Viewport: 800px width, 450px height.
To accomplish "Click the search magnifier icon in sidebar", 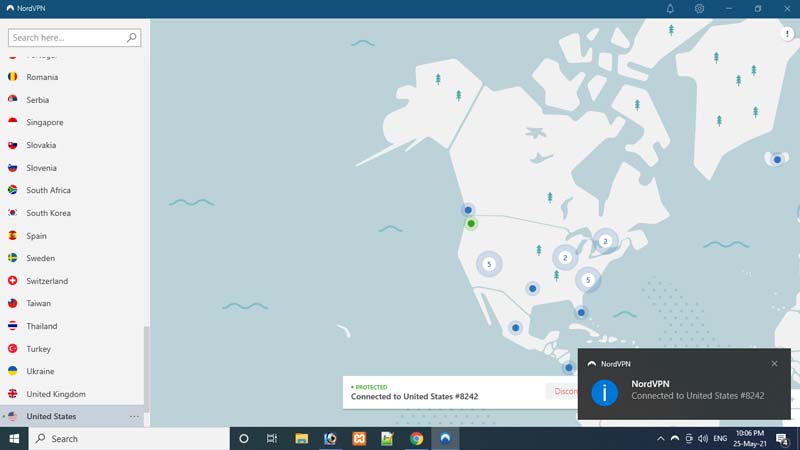I will [x=132, y=37].
